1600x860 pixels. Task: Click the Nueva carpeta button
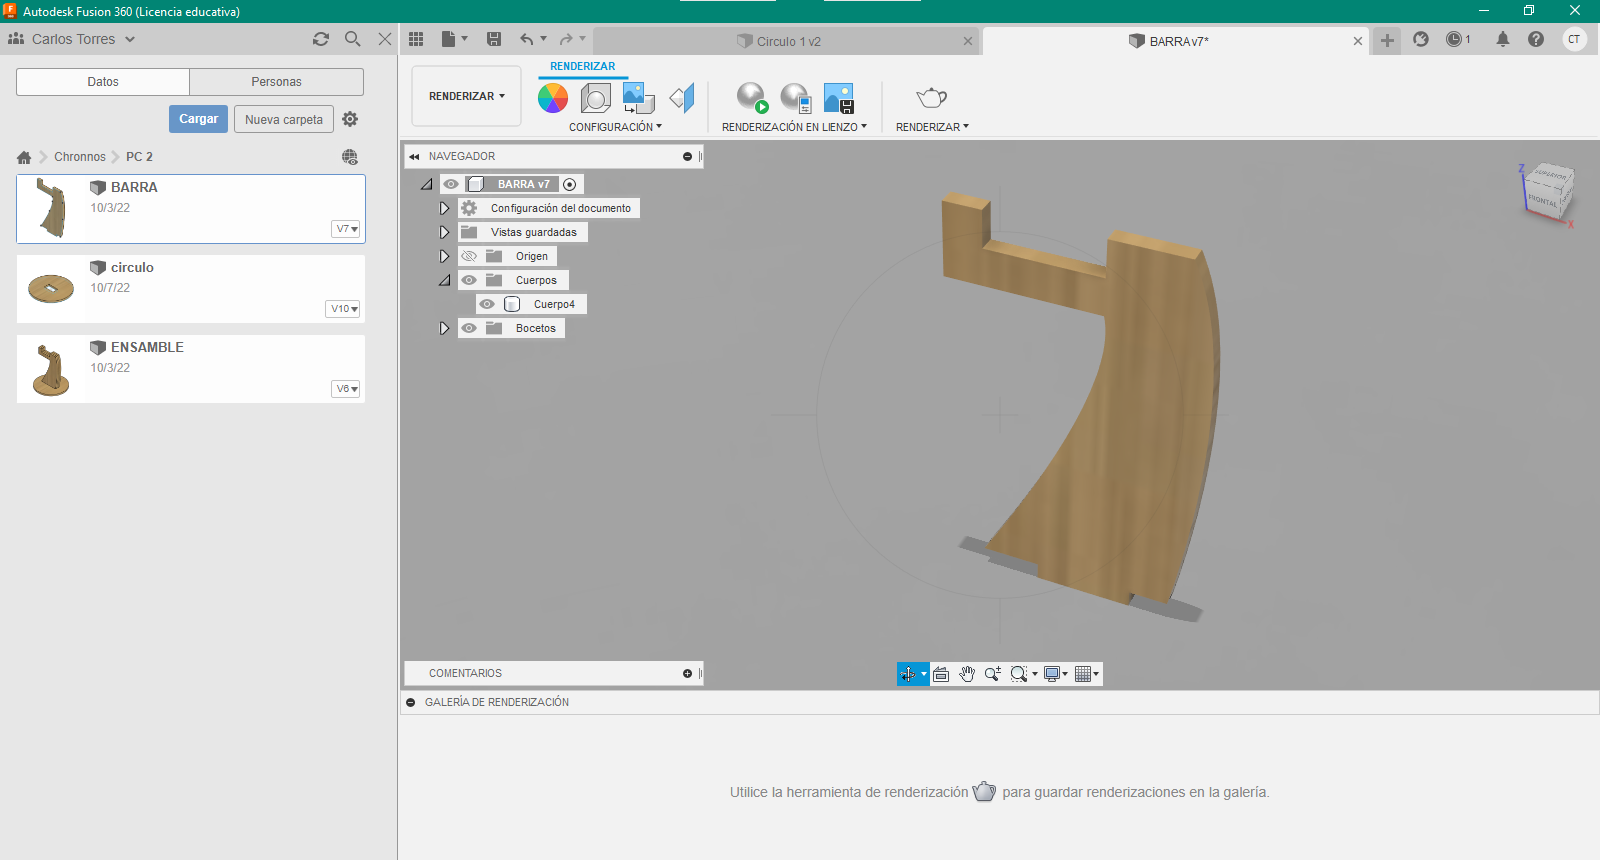[x=284, y=120]
